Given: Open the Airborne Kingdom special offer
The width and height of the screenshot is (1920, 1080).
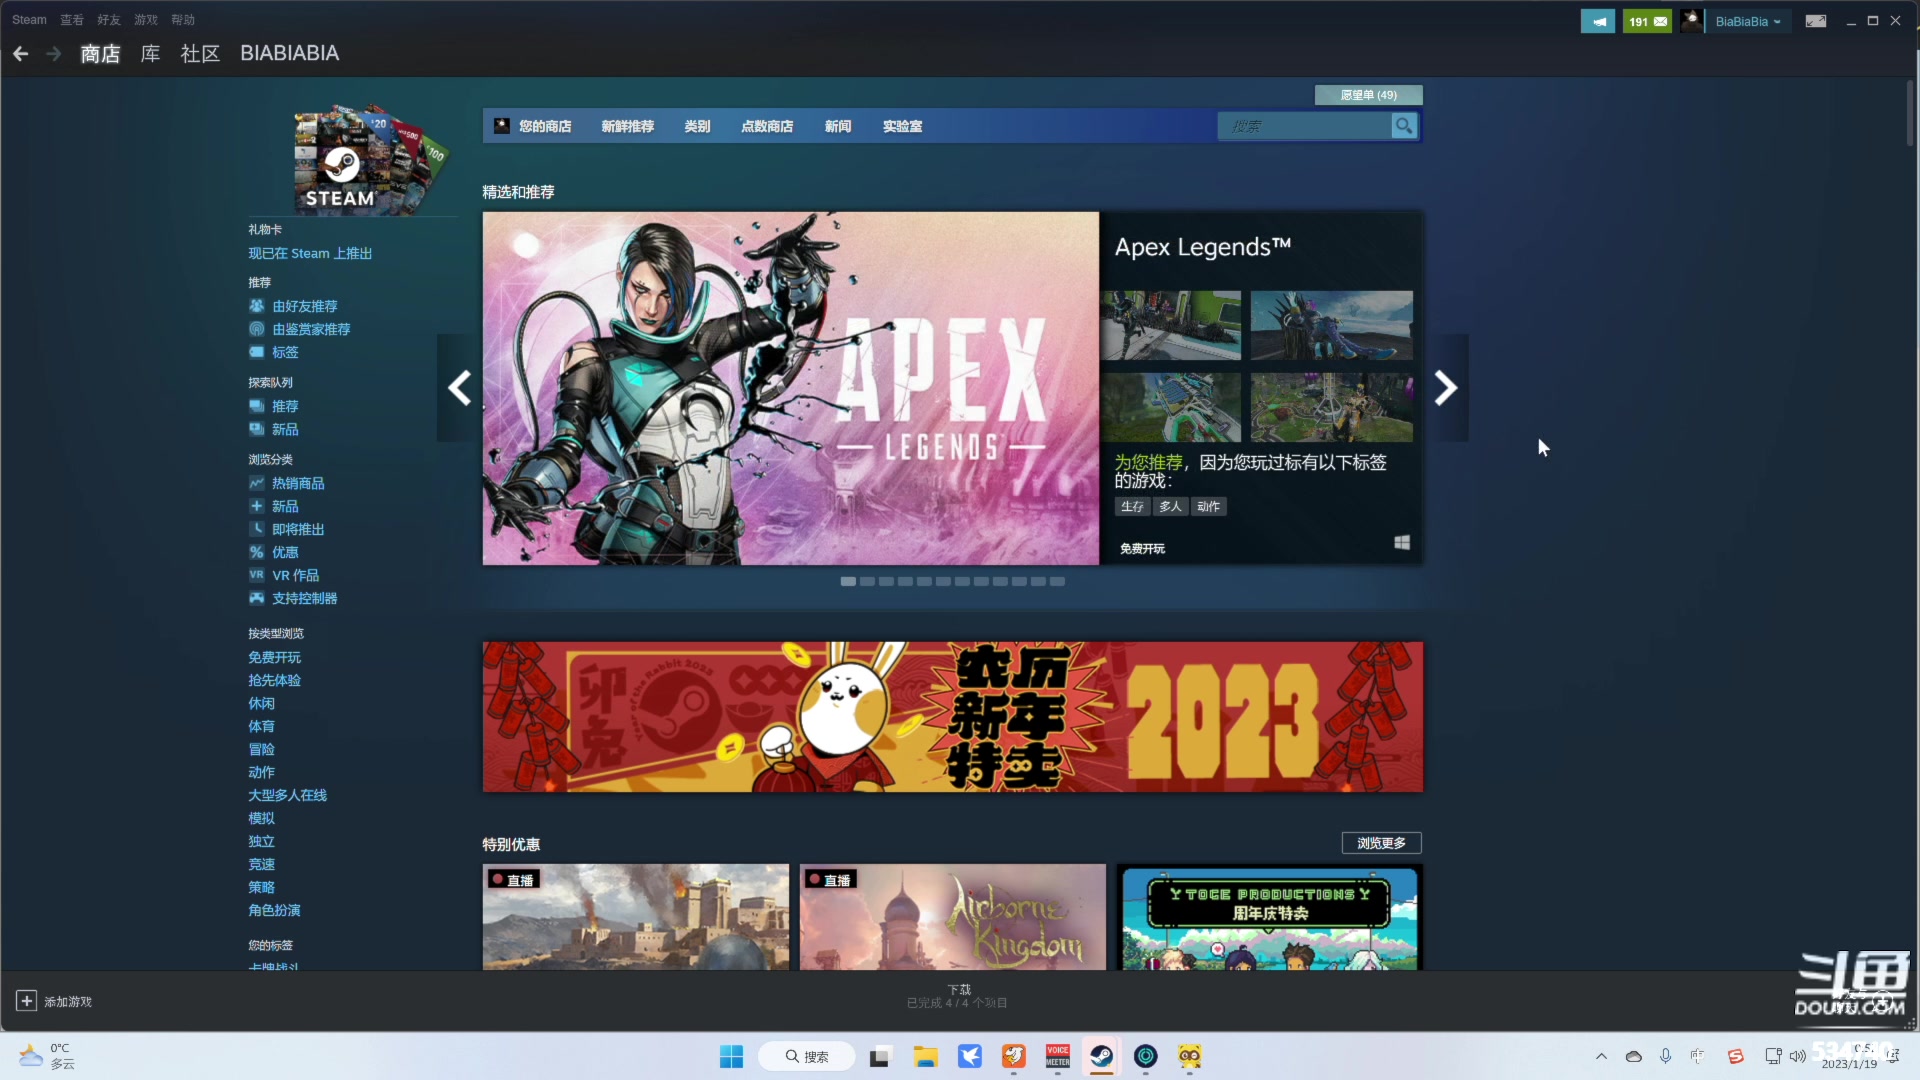Looking at the screenshot, I should click(x=952, y=917).
